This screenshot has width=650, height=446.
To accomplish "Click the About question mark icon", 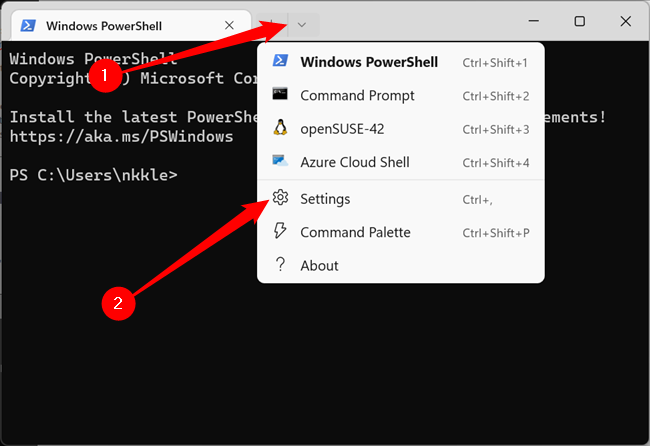I will coord(281,265).
